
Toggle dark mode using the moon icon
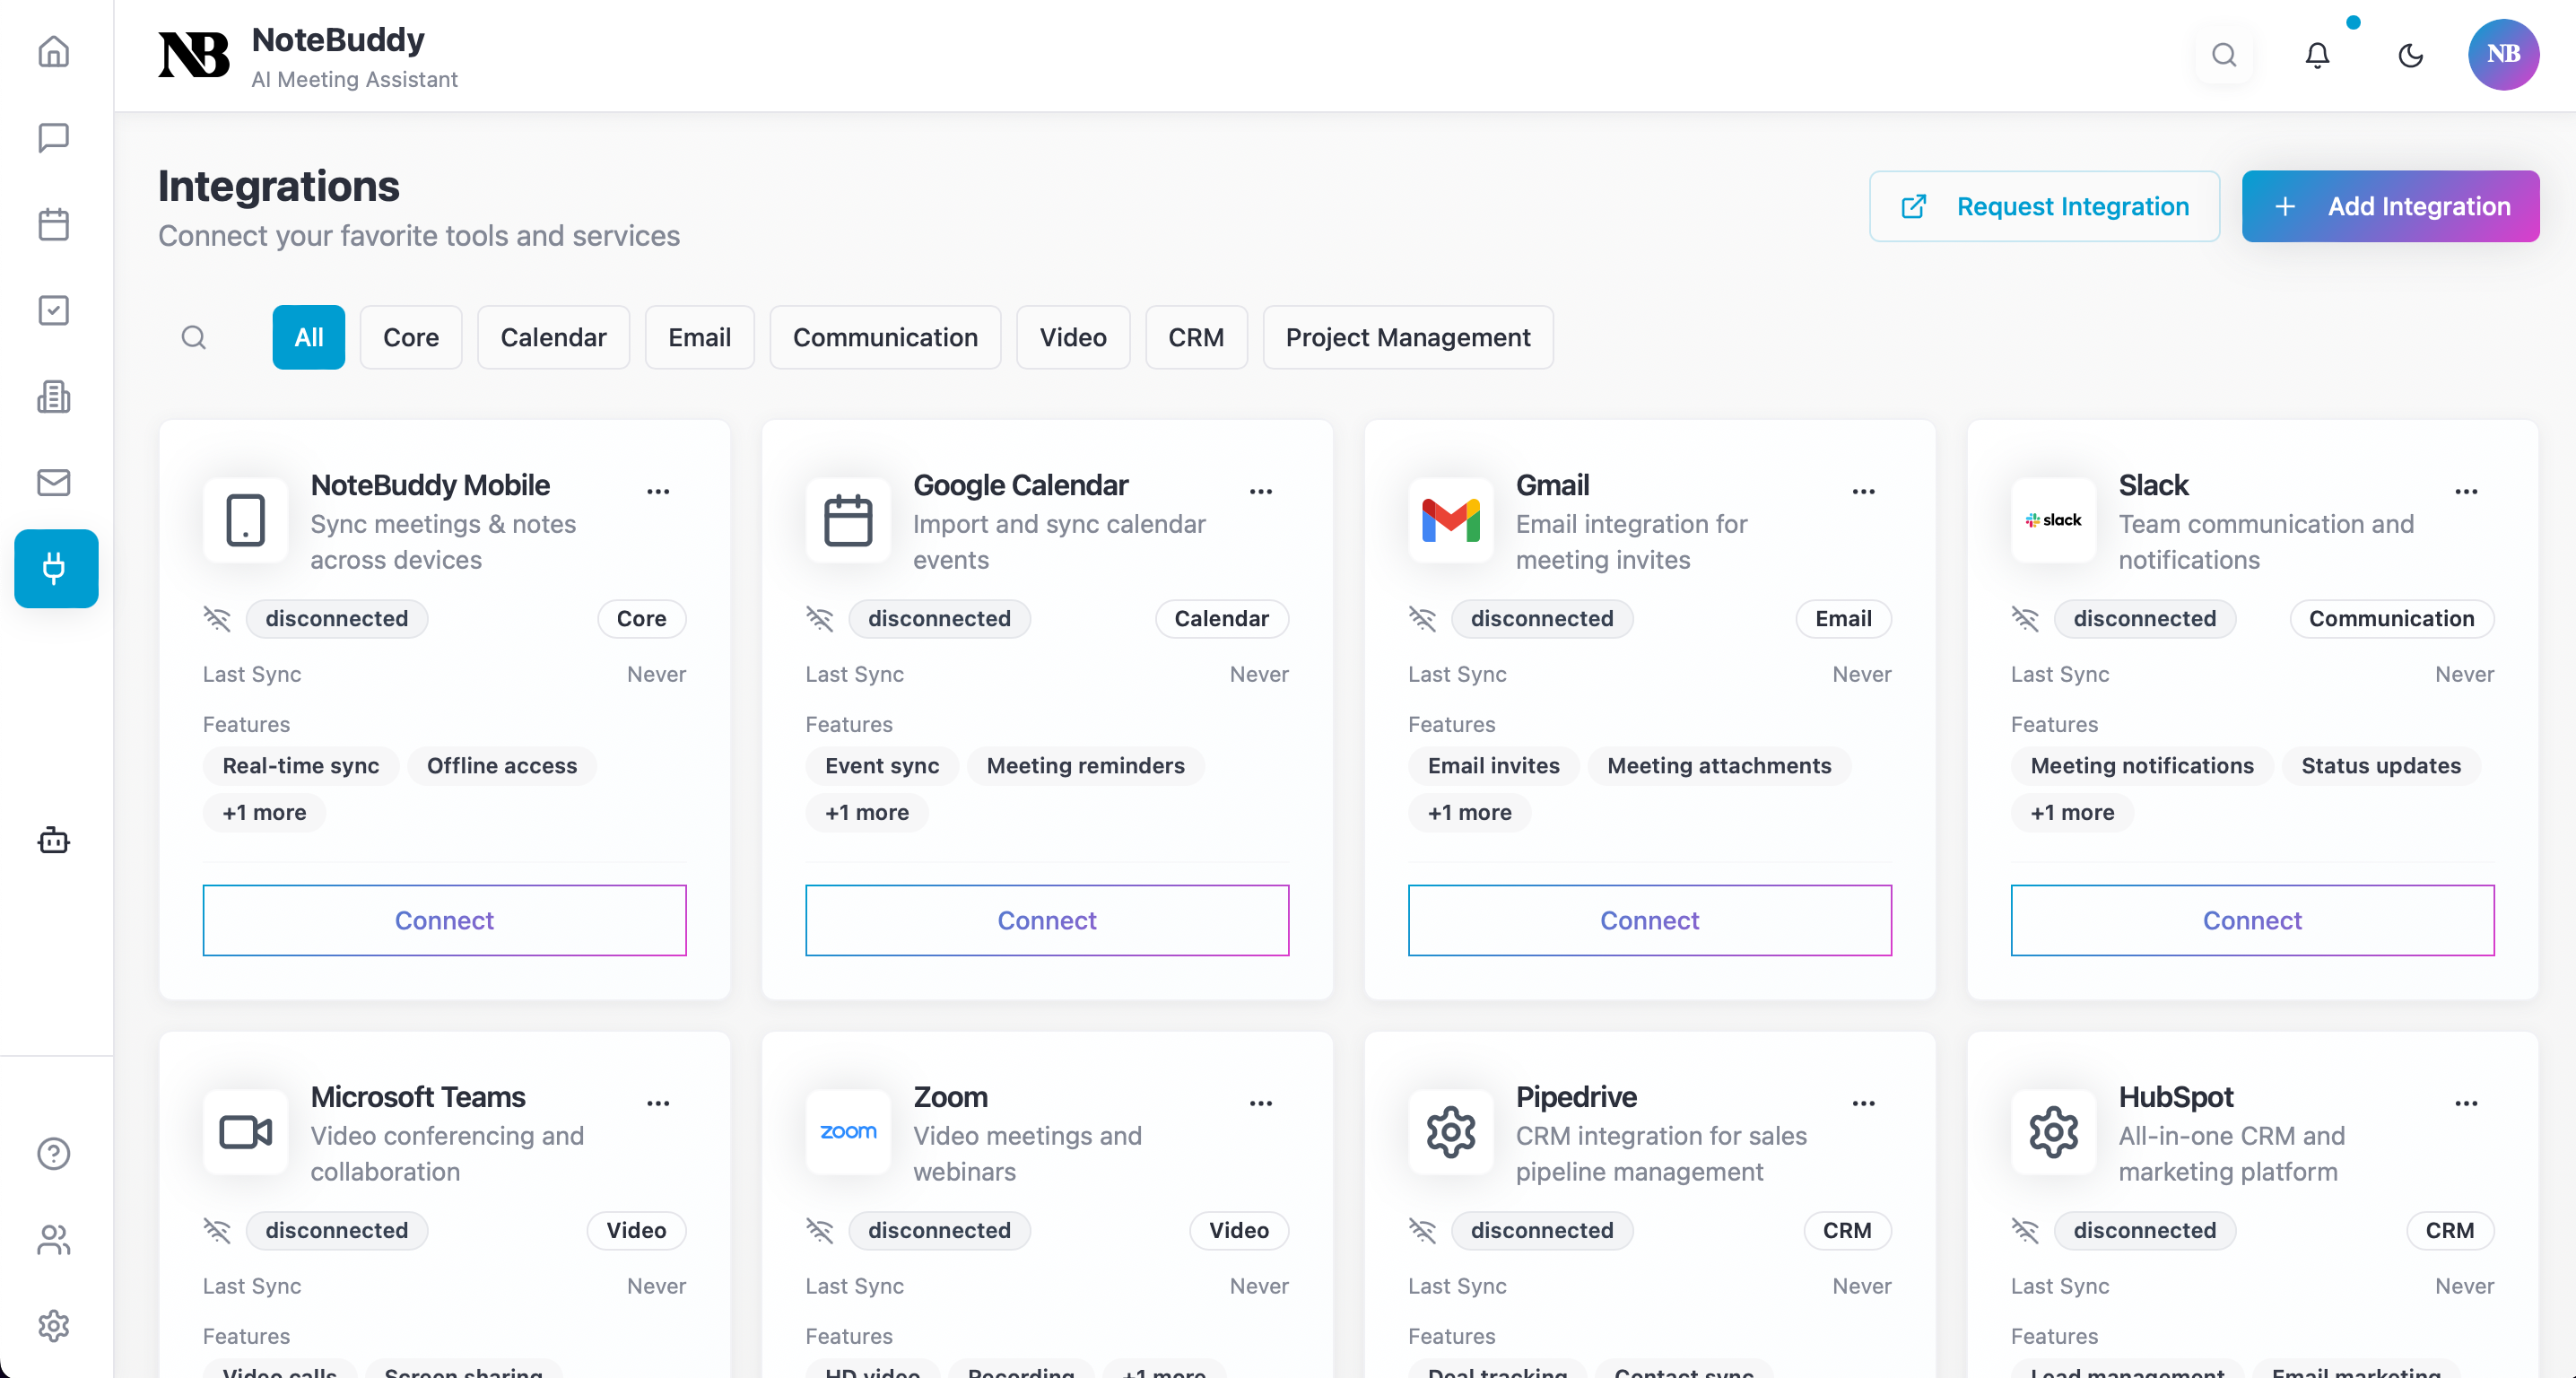(x=2411, y=56)
